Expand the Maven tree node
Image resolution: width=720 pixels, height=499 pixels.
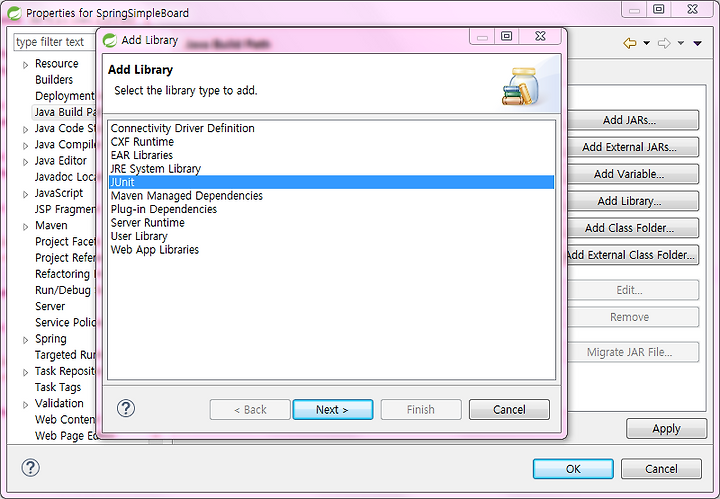[x=26, y=227]
